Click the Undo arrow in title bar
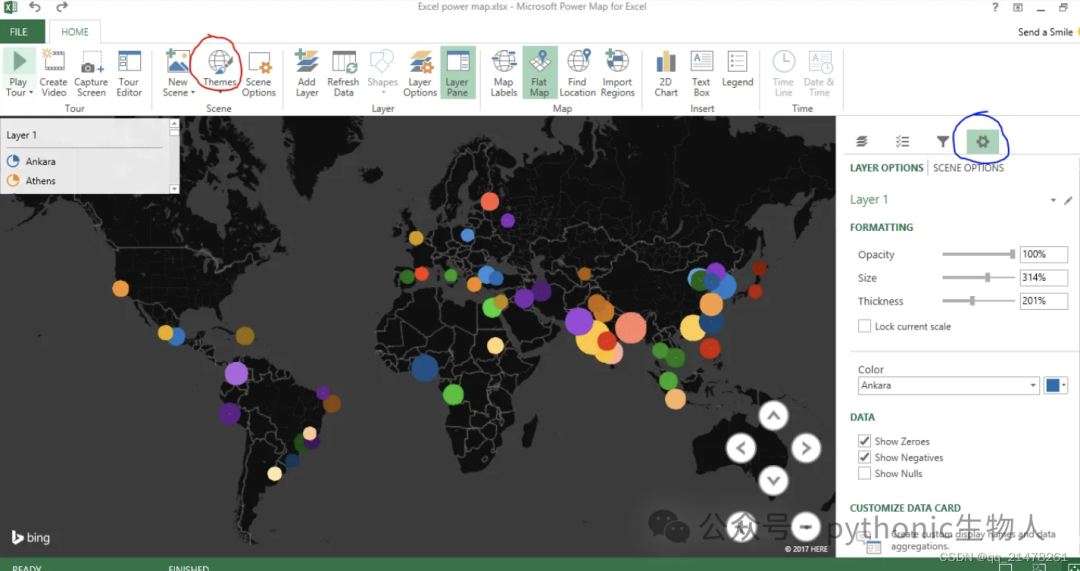This screenshot has height=571, width=1080. [x=34, y=8]
